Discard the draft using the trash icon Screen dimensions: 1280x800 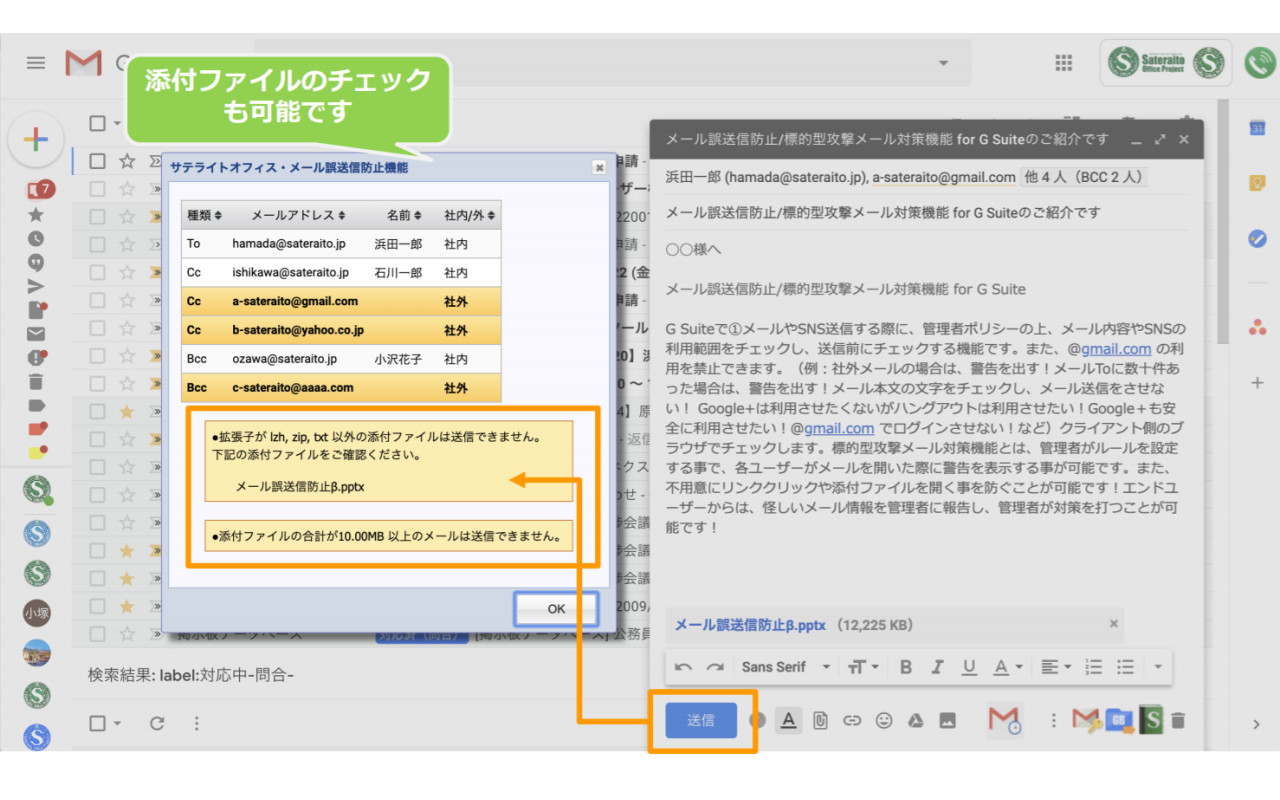click(1180, 720)
